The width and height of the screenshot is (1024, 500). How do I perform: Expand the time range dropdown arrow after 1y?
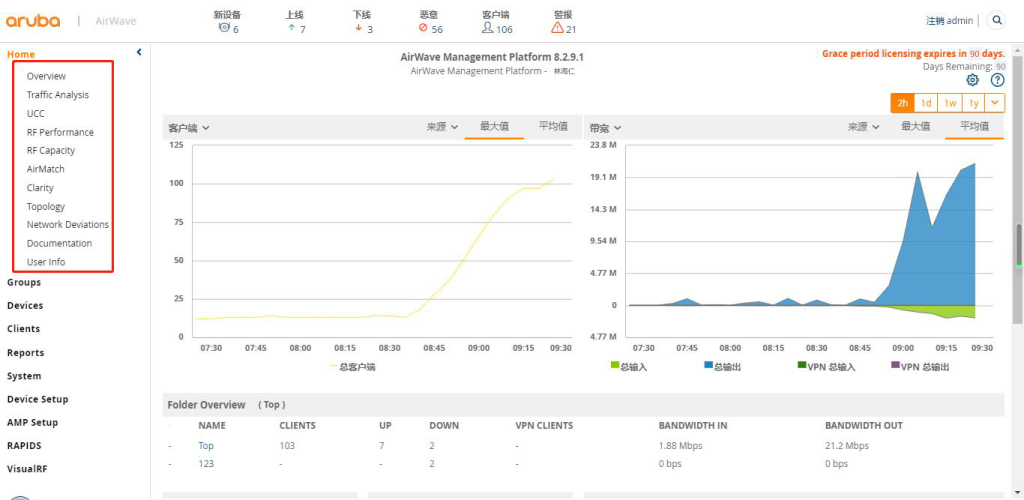995,103
